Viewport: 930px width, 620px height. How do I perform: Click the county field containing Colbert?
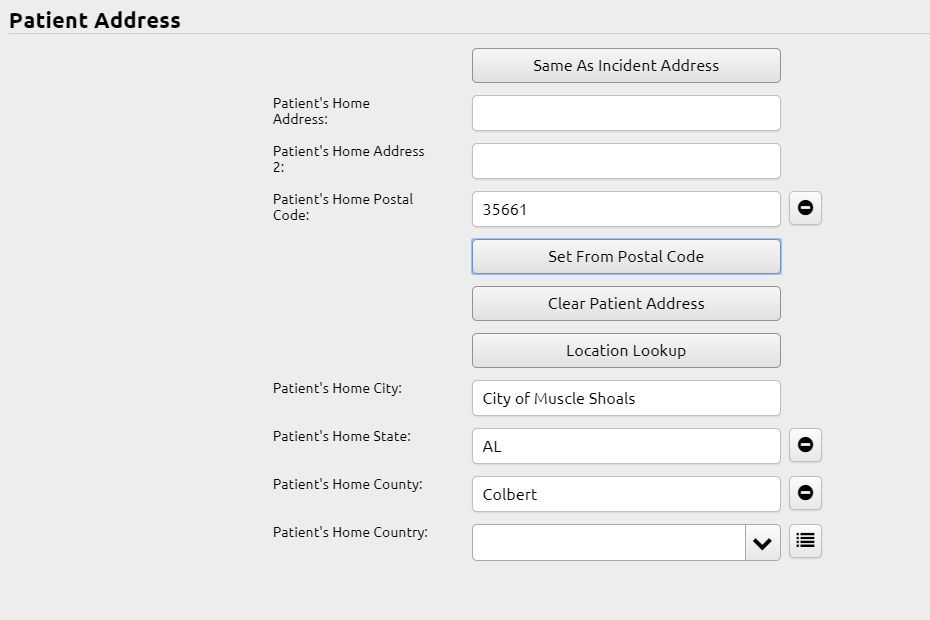[x=626, y=494]
